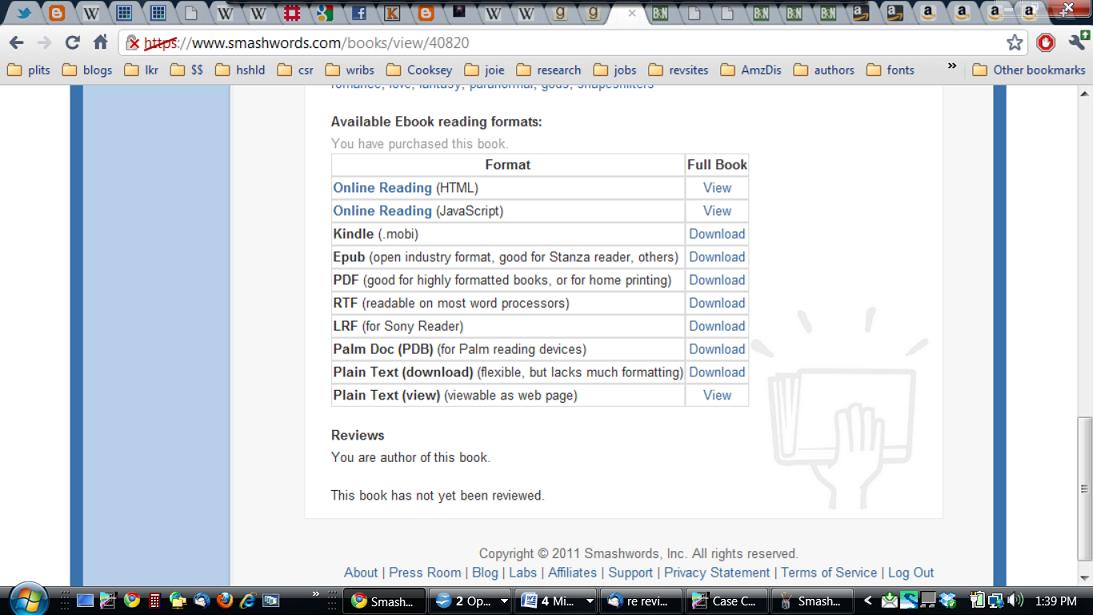Viewport: 1093px width, 615px height.
Task: Download the Kindle (.mobi) version
Action: [717, 234]
